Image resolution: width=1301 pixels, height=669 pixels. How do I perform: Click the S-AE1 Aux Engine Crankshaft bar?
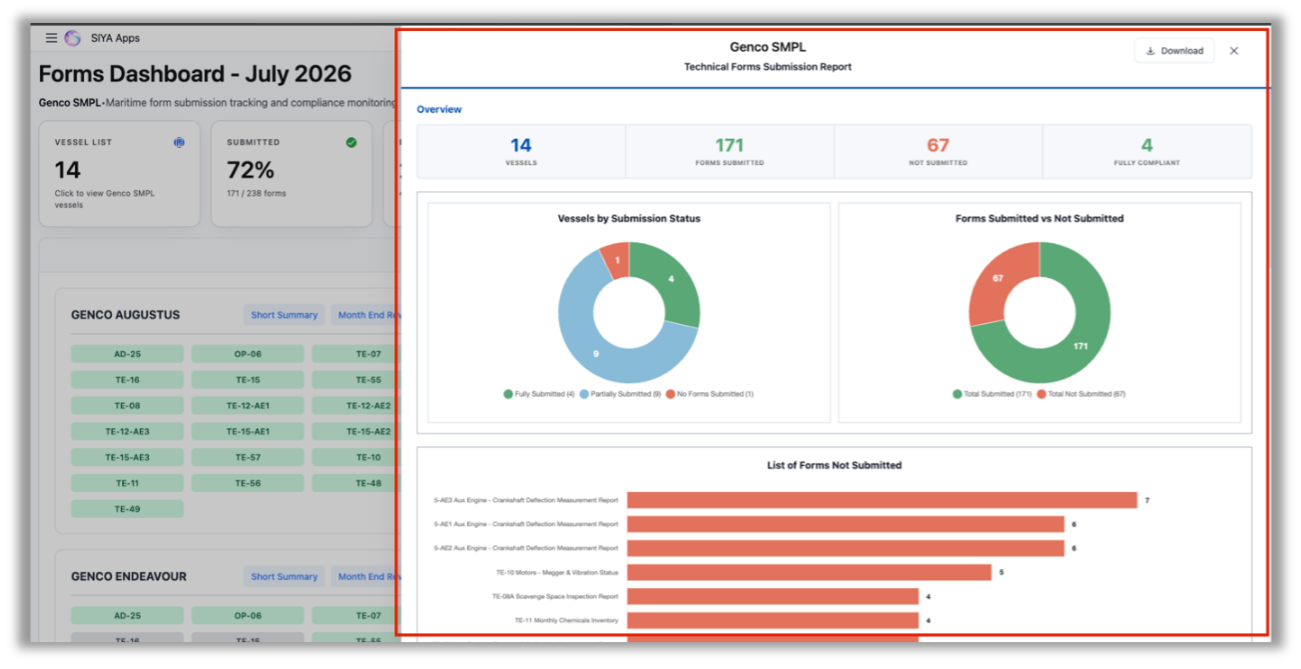846,524
